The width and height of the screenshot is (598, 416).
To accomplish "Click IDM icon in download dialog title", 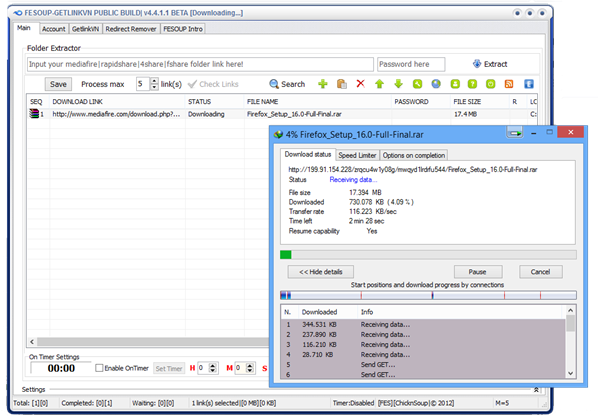I will pyautogui.click(x=278, y=134).
